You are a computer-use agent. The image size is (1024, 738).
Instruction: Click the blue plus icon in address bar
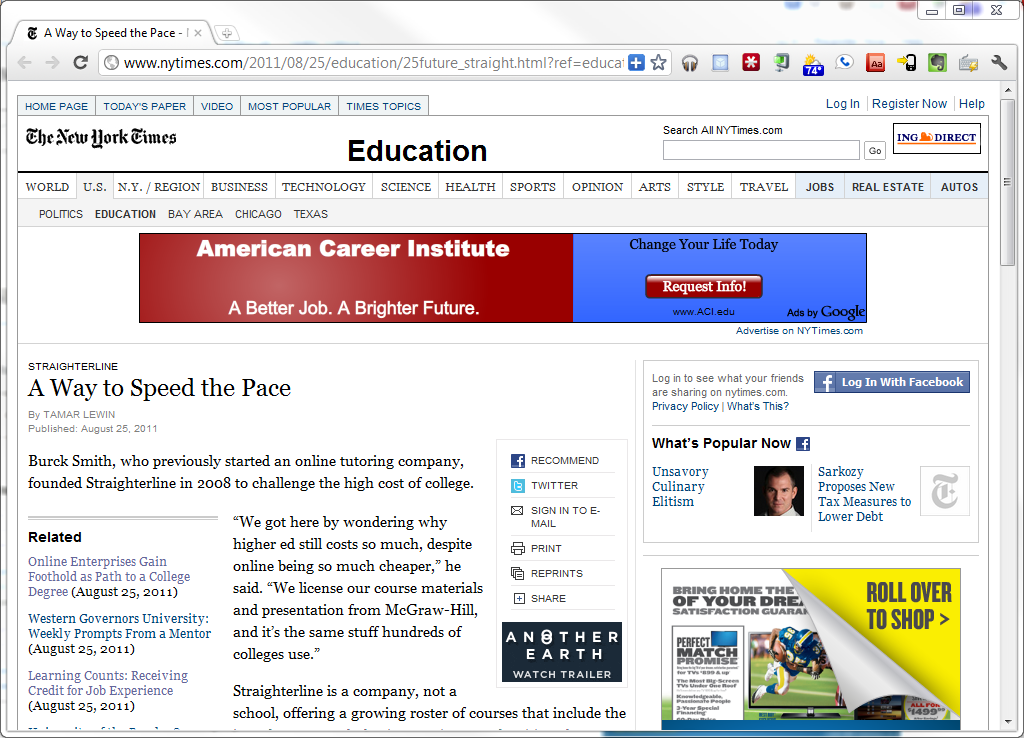[636, 63]
